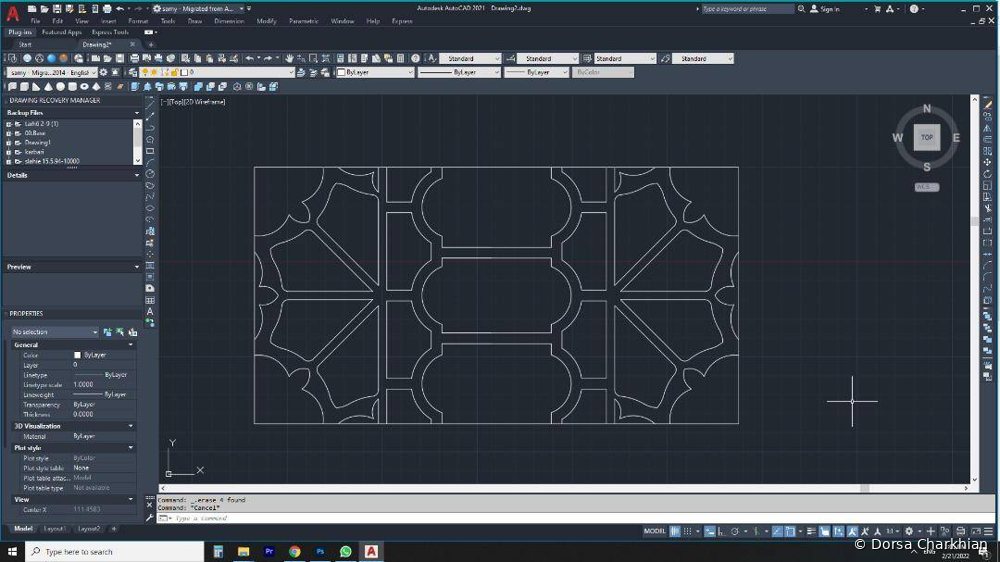Select the Circle draw tool

pyautogui.click(x=150, y=174)
